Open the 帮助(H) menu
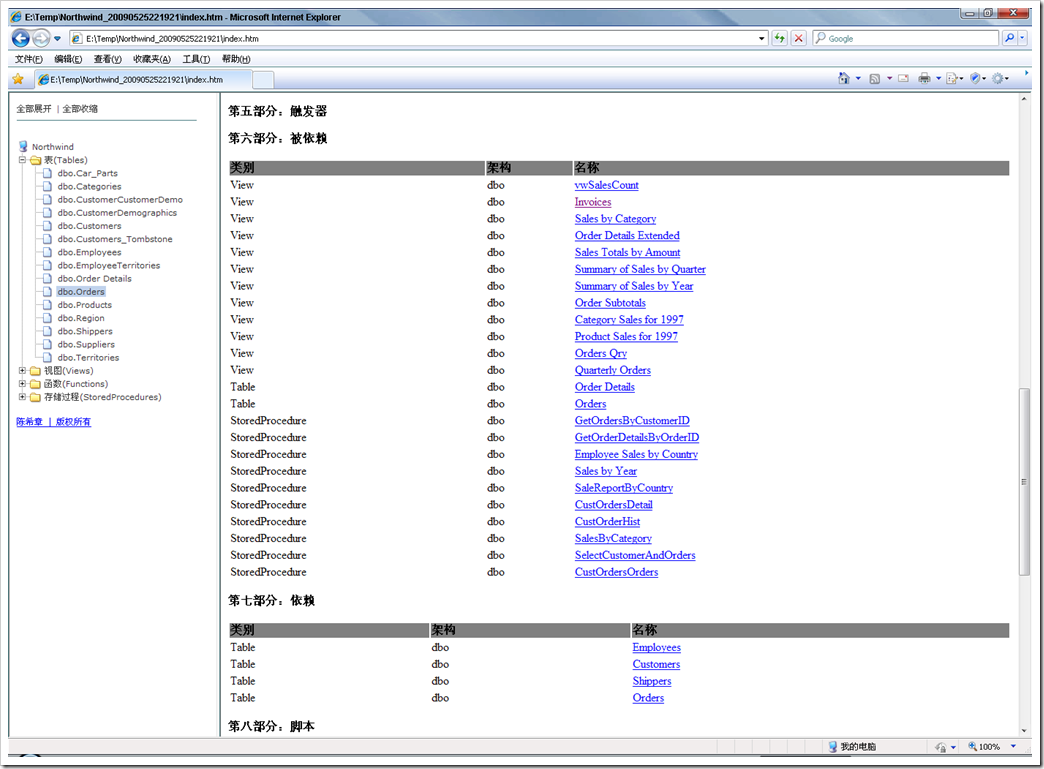 pos(236,59)
